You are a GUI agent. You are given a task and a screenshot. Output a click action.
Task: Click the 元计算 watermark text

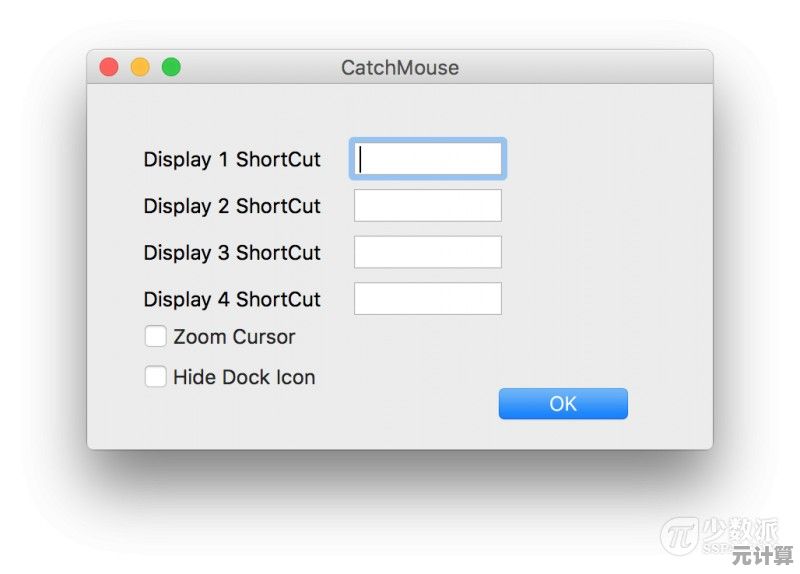[755, 555]
